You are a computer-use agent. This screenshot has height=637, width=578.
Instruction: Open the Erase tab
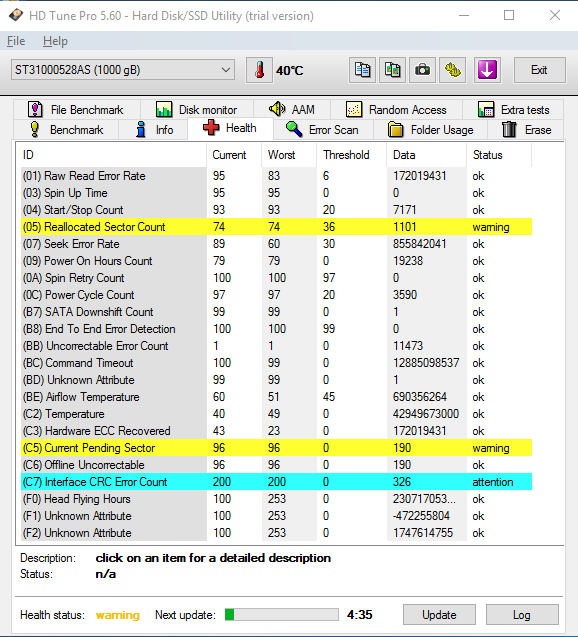click(x=526, y=130)
